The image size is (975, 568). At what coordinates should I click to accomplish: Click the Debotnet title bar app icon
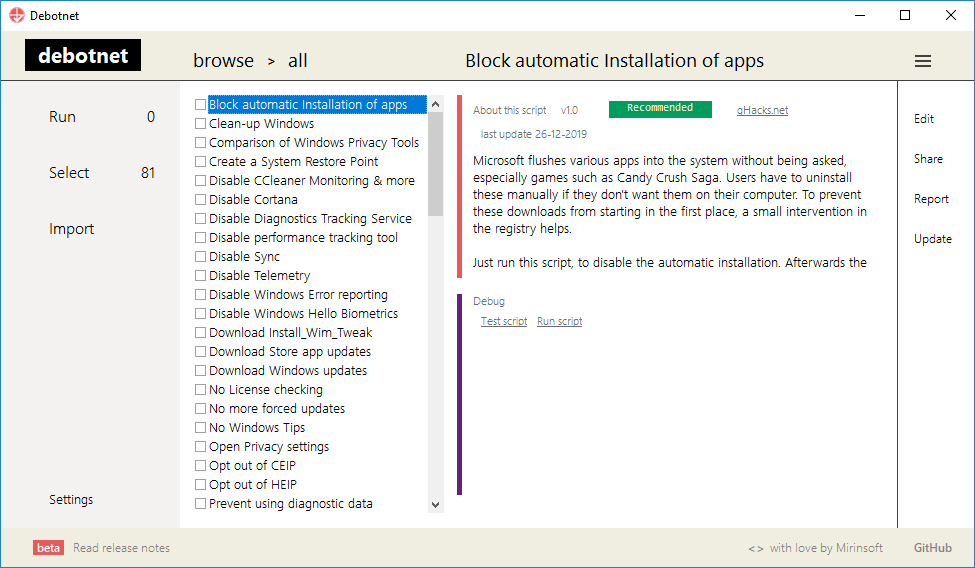[17, 16]
